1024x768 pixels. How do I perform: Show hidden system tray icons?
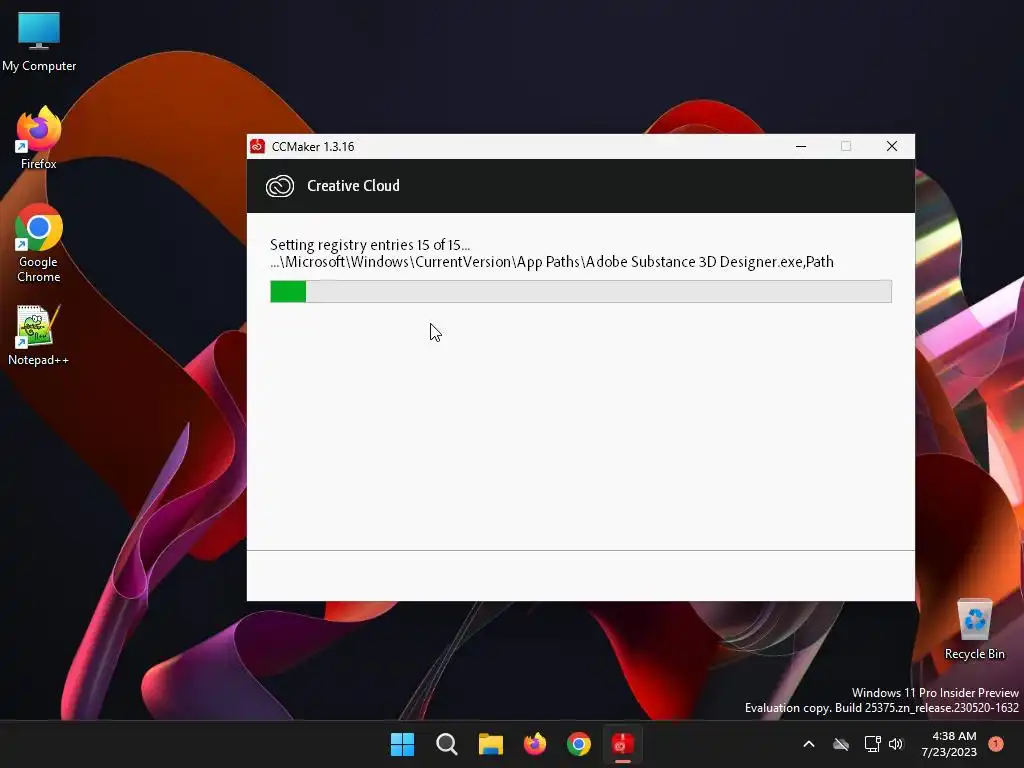[808, 744]
